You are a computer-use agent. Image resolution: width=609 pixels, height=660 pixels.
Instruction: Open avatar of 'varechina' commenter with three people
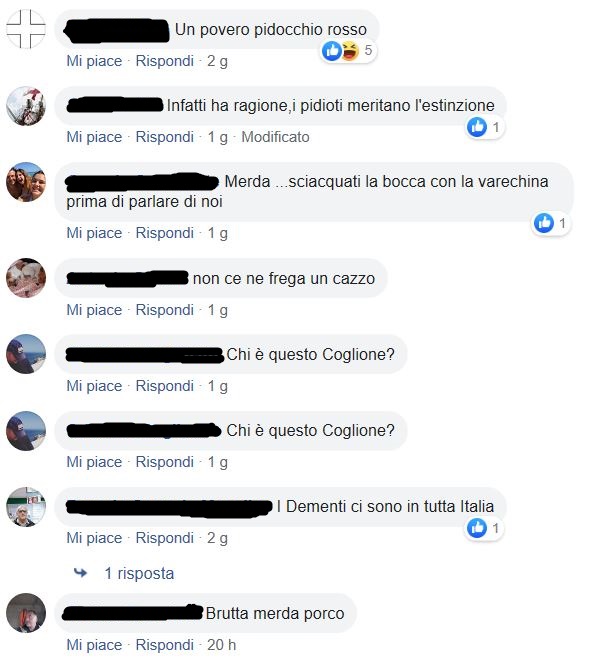26,182
